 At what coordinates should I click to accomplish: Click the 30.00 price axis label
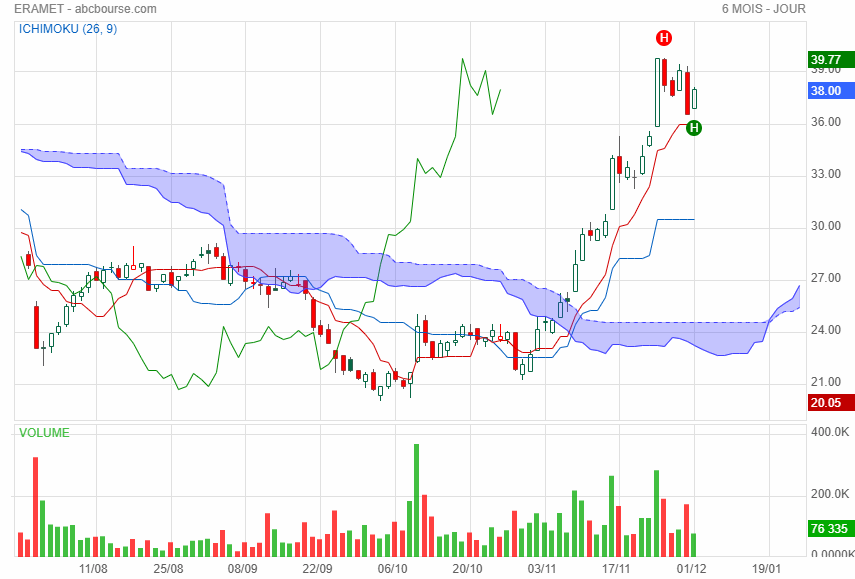pyautogui.click(x=826, y=226)
